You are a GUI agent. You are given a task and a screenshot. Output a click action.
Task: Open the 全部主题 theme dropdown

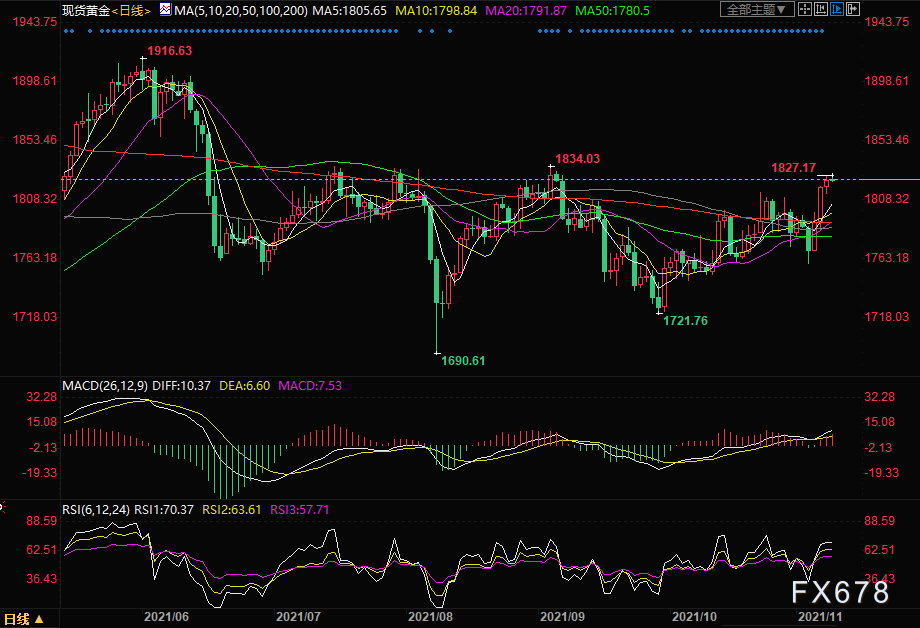757,9
